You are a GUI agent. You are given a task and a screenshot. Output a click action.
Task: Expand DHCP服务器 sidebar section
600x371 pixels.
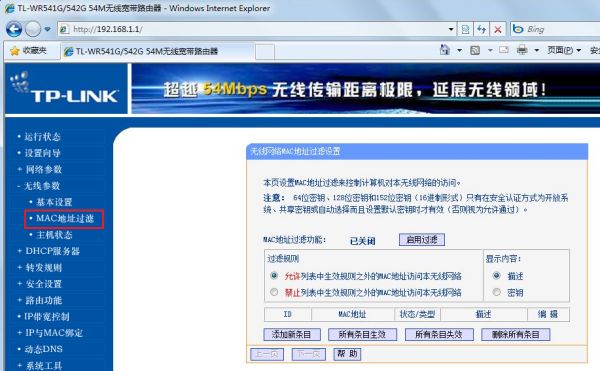pyautogui.click(x=52, y=251)
